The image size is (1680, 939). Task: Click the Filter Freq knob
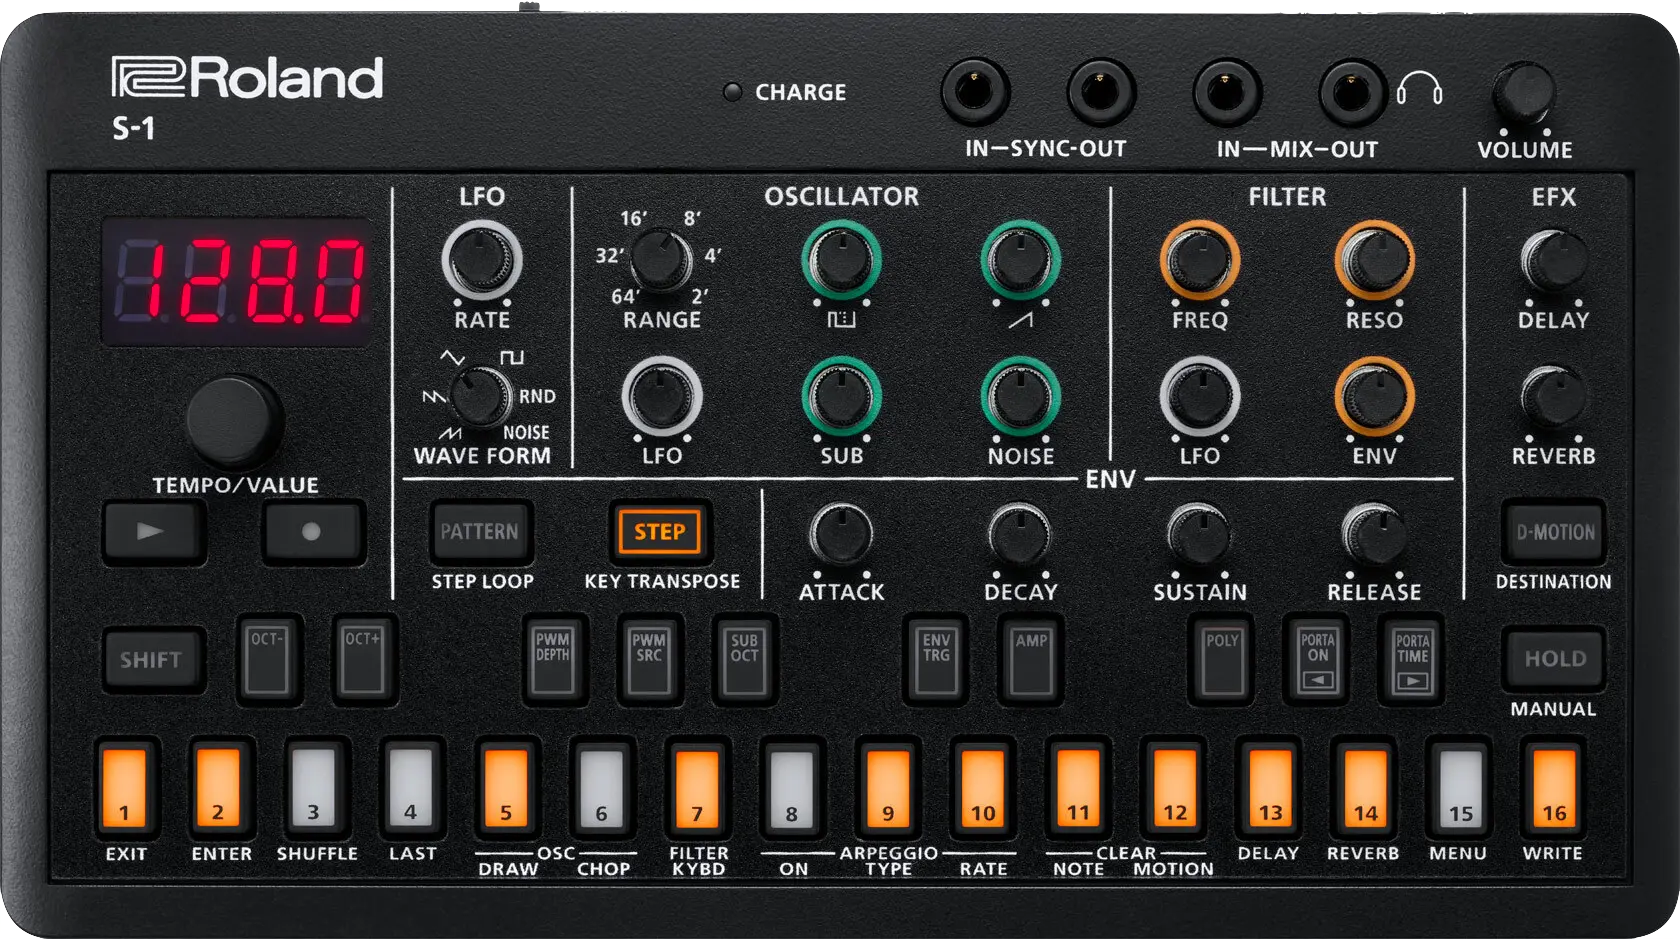1199,260
